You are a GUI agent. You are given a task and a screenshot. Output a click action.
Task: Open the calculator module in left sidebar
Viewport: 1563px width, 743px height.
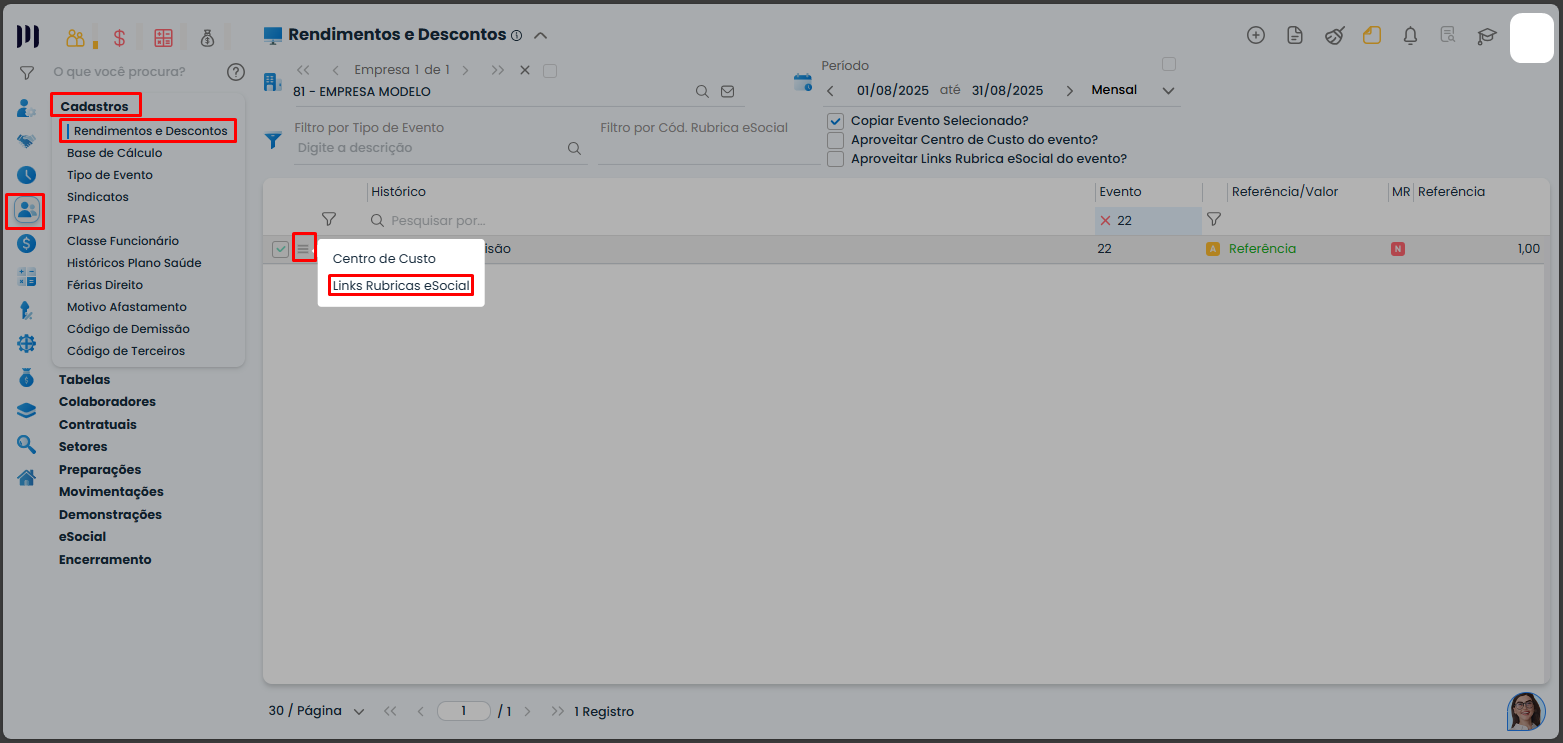pos(26,277)
